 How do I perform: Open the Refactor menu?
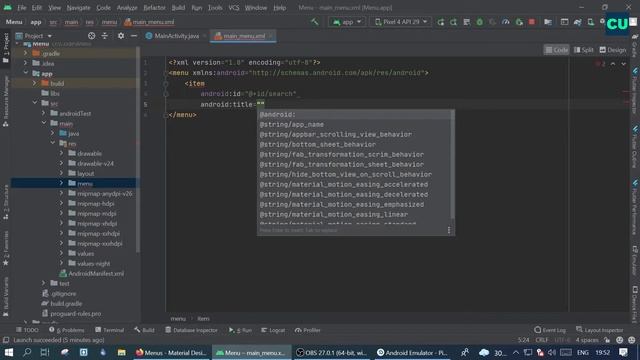154,8
